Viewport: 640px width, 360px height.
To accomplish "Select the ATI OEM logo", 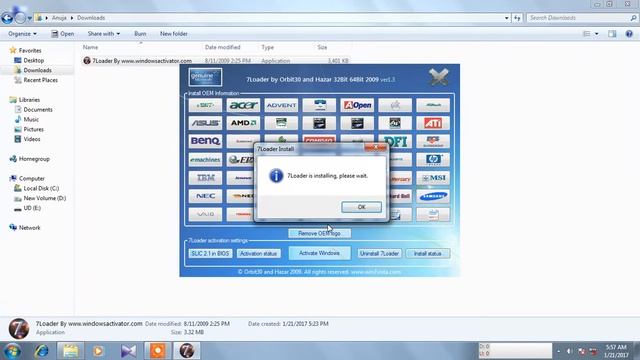I will 433,123.
